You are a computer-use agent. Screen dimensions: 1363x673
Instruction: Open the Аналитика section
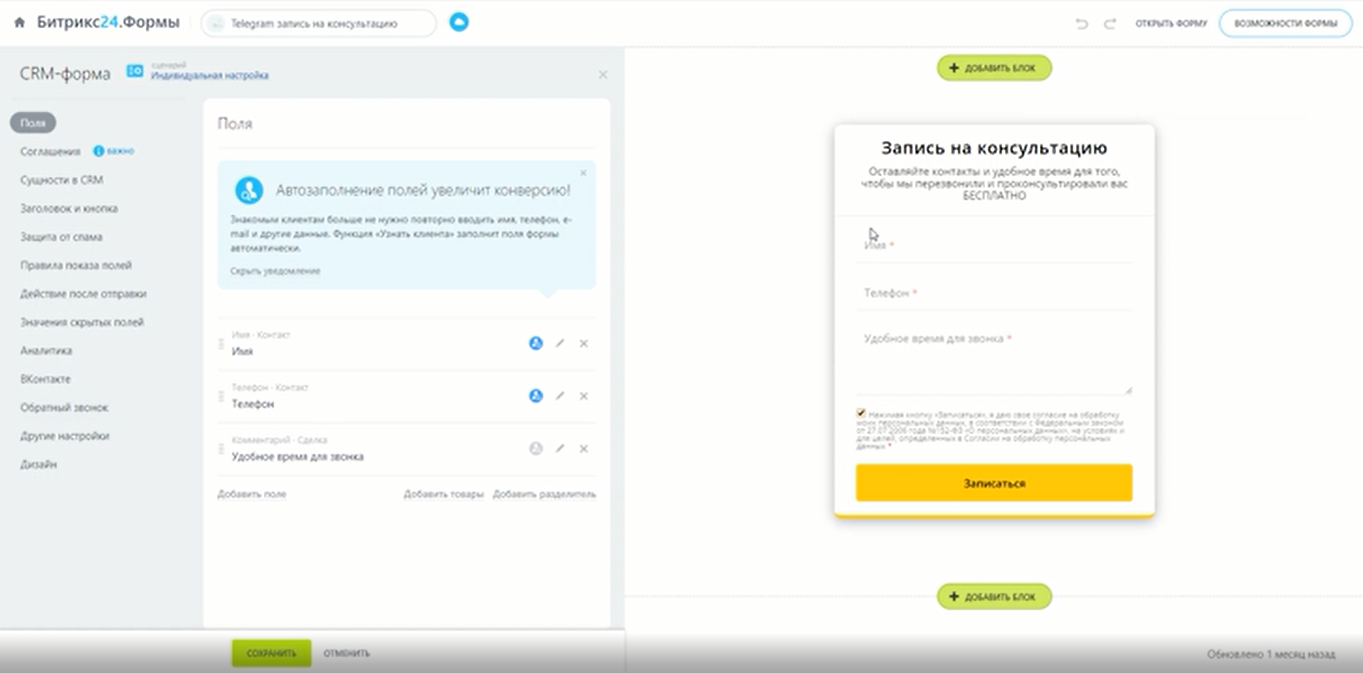click(46, 351)
